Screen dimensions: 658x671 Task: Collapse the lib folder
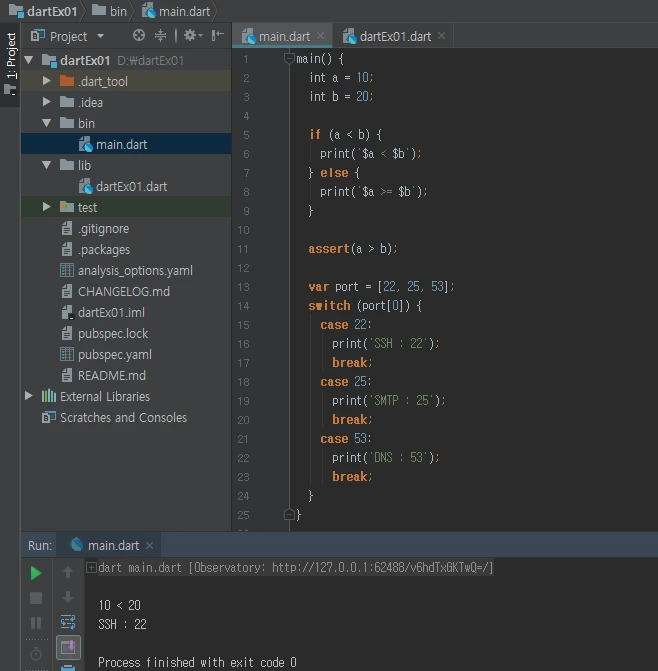pyautogui.click(x=47, y=165)
